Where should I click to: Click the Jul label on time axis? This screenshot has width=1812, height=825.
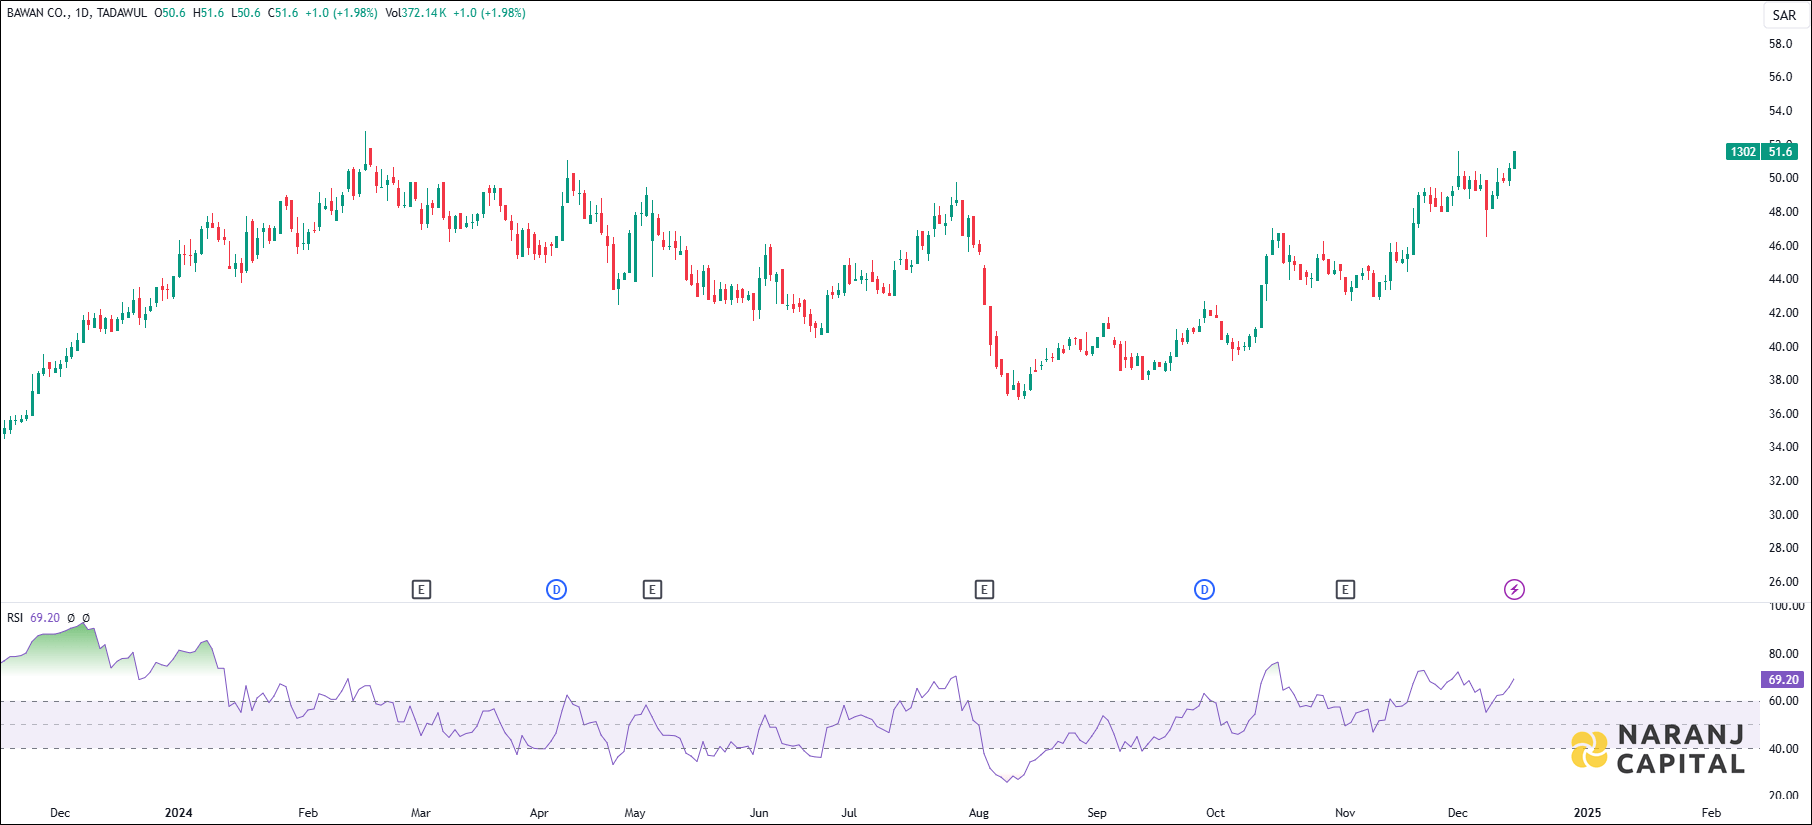pyautogui.click(x=849, y=813)
